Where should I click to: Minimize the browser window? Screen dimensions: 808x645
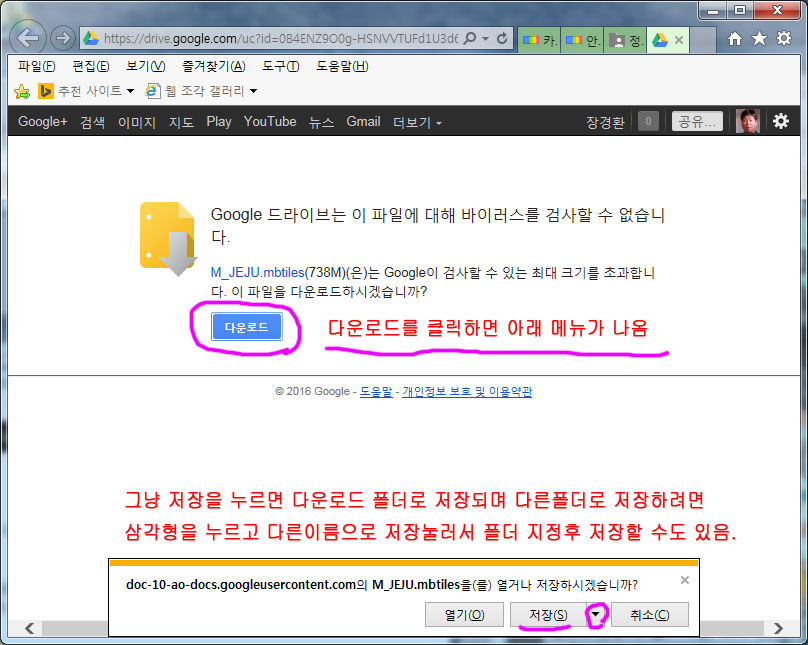pyautogui.click(x=713, y=10)
